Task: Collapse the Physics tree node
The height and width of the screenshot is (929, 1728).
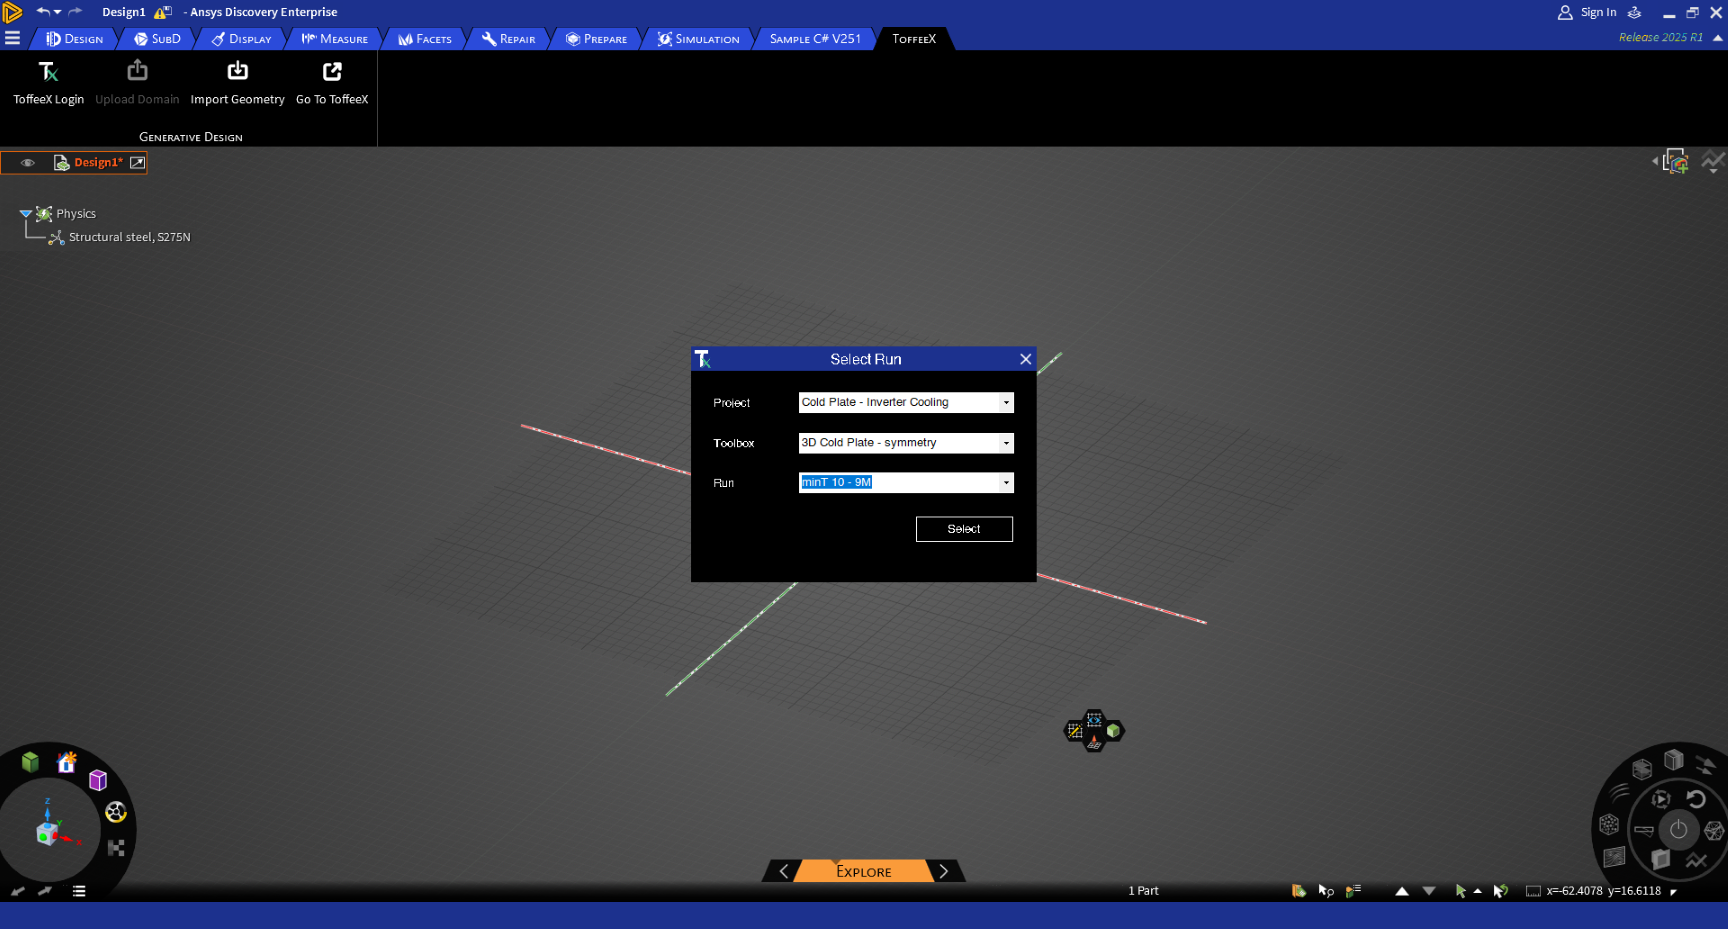Action: click(x=26, y=213)
